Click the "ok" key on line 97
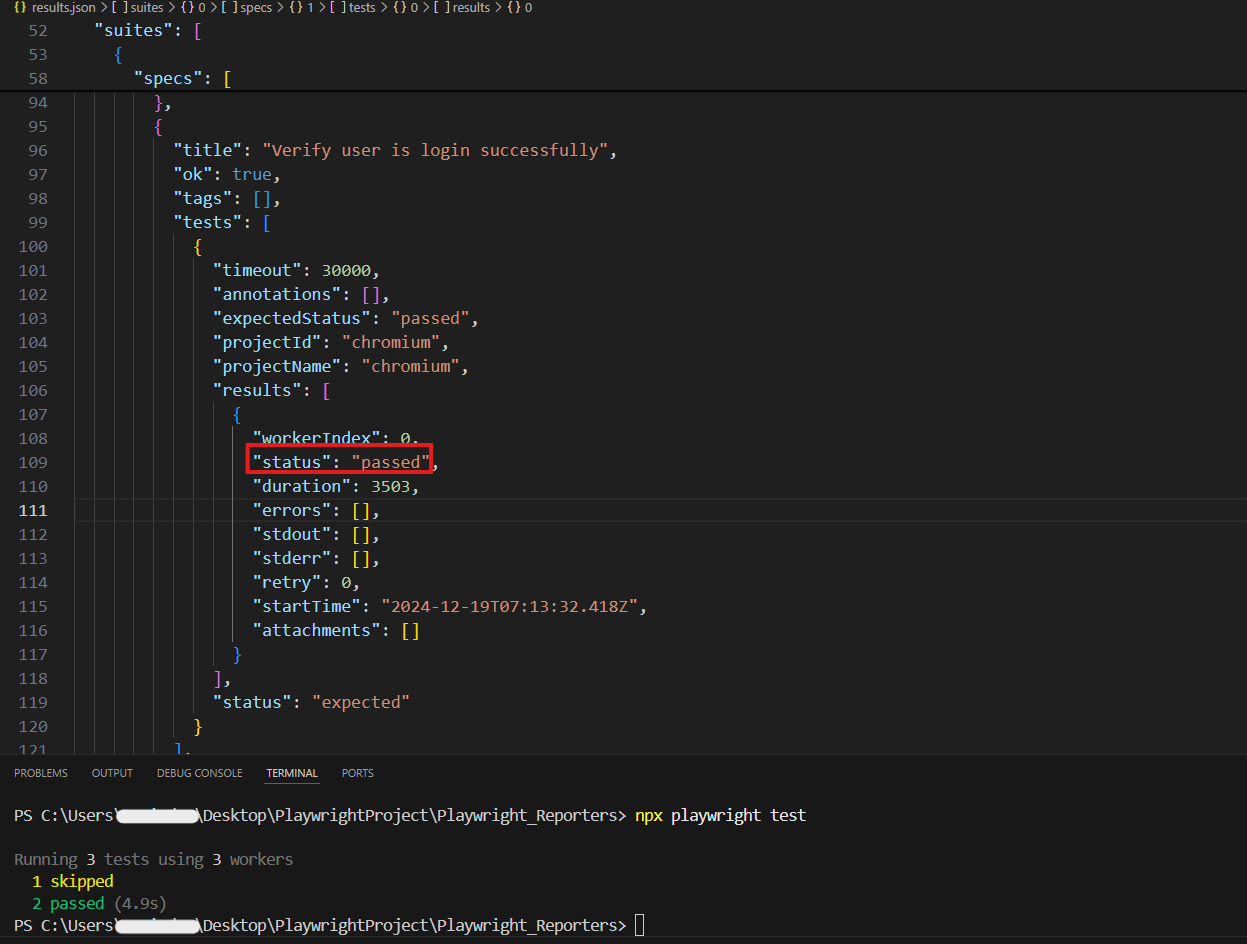 pyautogui.click(x=193, y=174)
